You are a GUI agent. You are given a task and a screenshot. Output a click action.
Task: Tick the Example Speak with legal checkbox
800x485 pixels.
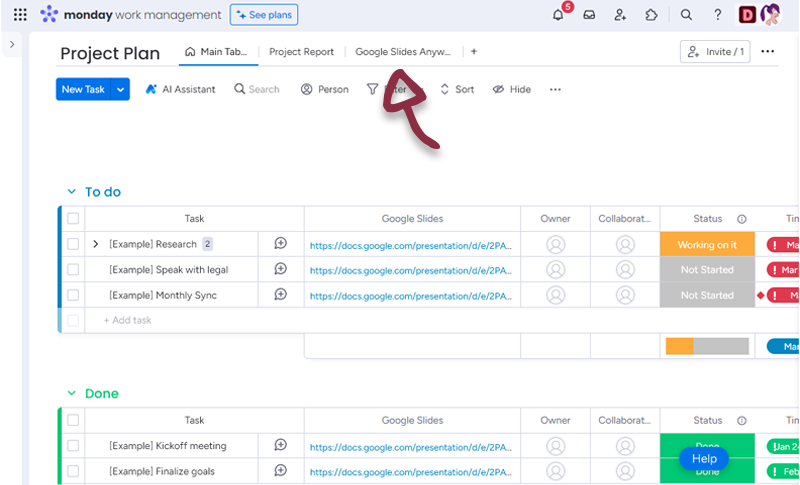[x=73, y=270]
